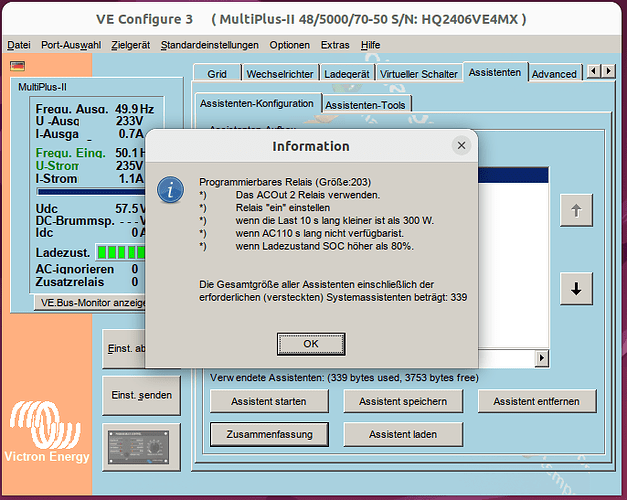The width and height of the screenshot is (627, 500).
Task: Click the 'Verwendete Assistenten' bytes used status text
Action: point(344,378)
